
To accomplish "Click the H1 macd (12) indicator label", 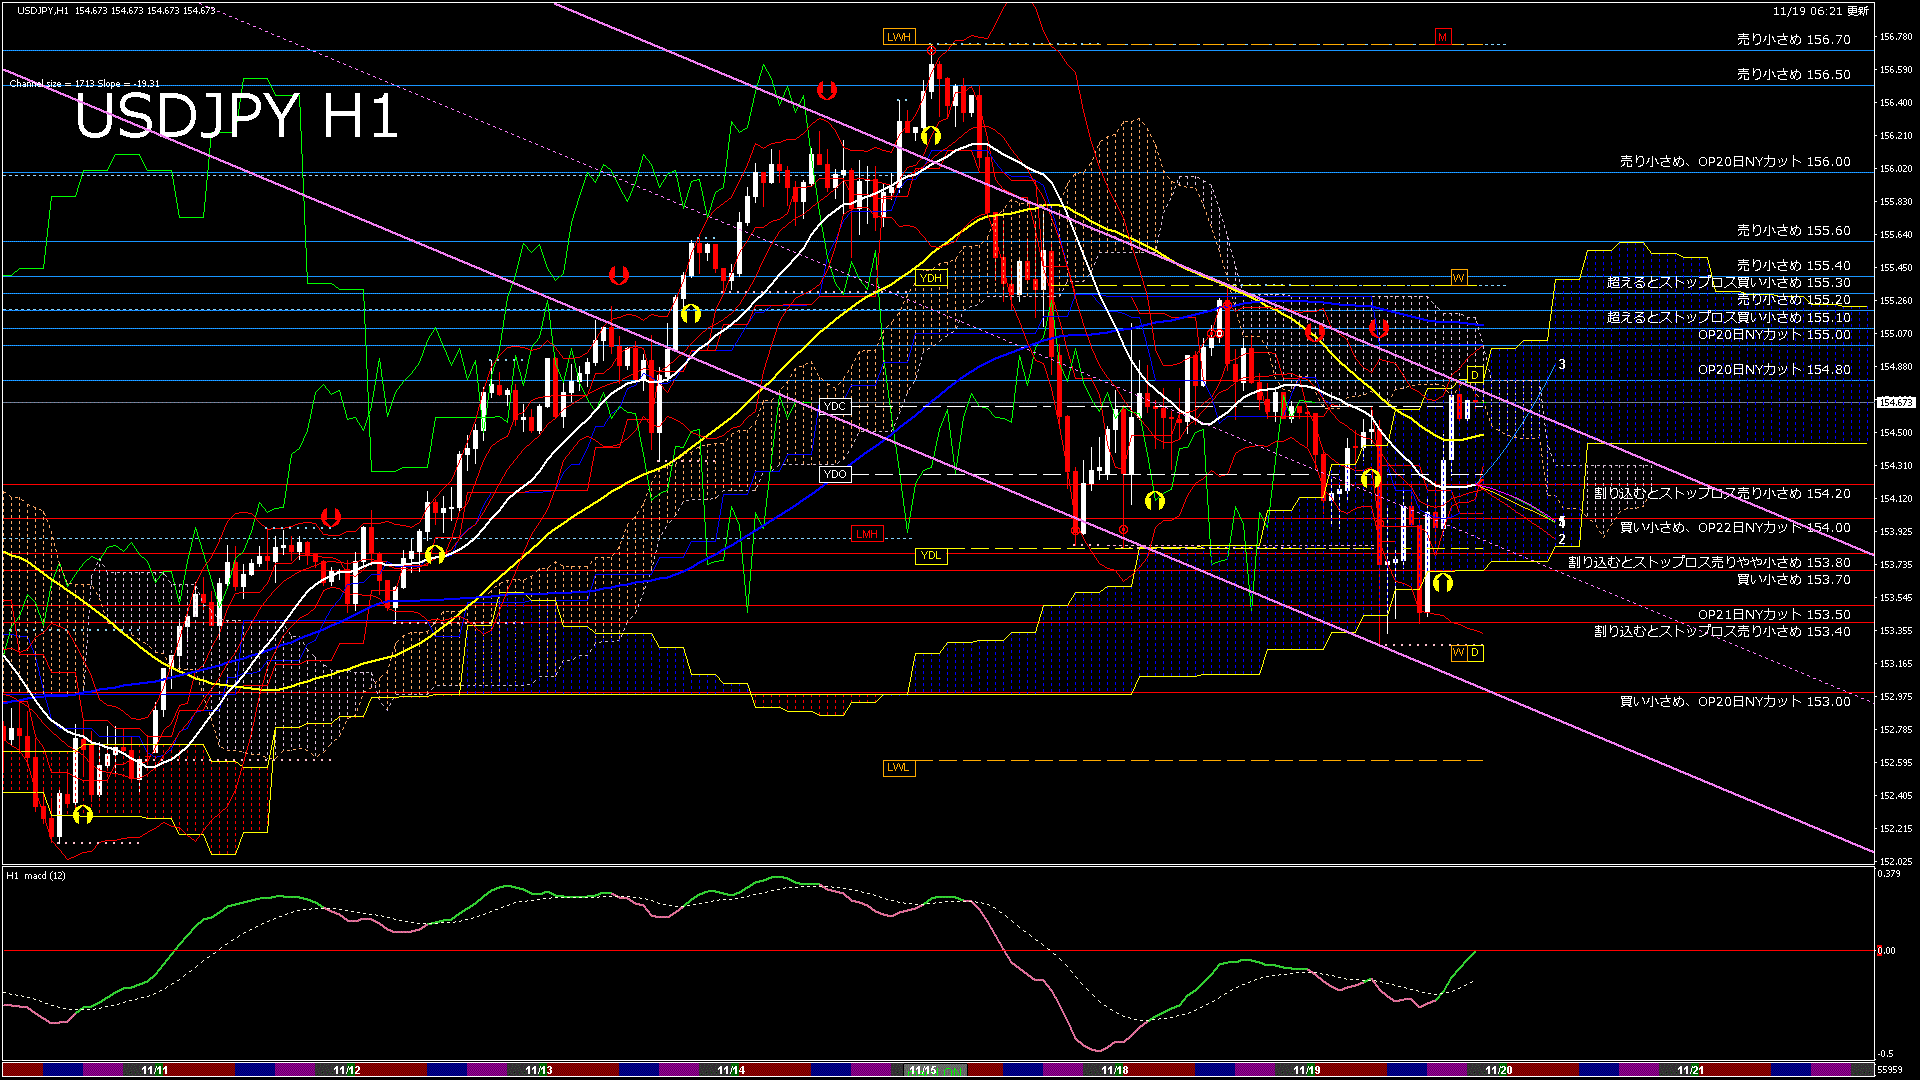I will tap(36, 876).
